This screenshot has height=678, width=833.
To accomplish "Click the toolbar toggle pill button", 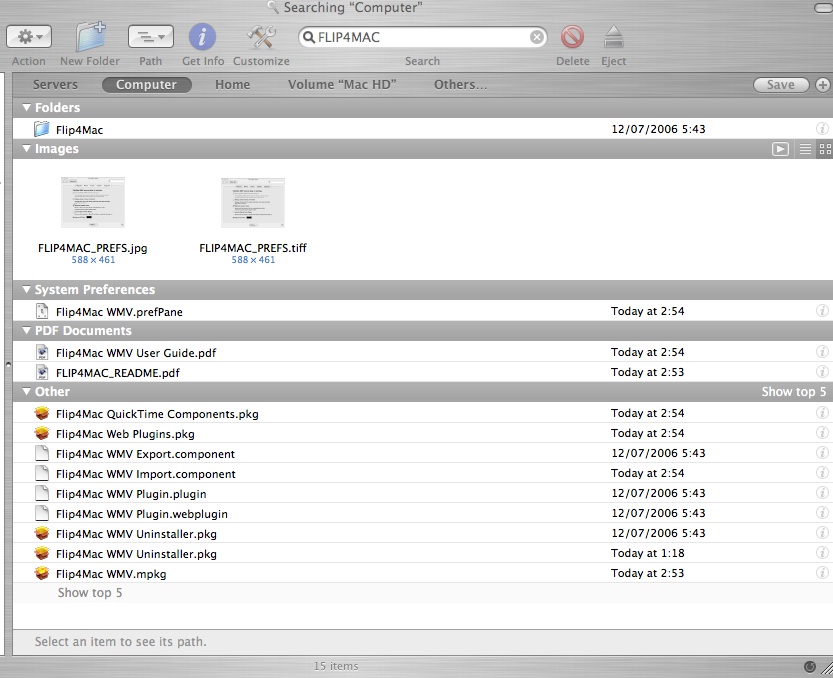I will pyautogui.click(x=823, y=7).
